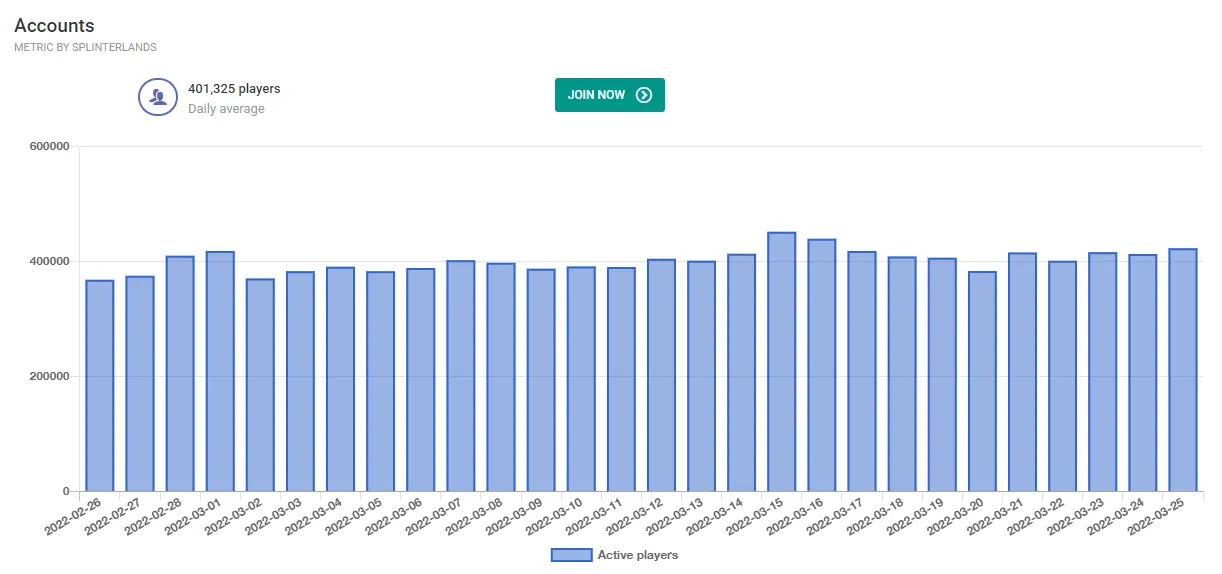Select the bar for 2022-03-02
This screenshot has height=574, width=1222.
tap(260, 385)
